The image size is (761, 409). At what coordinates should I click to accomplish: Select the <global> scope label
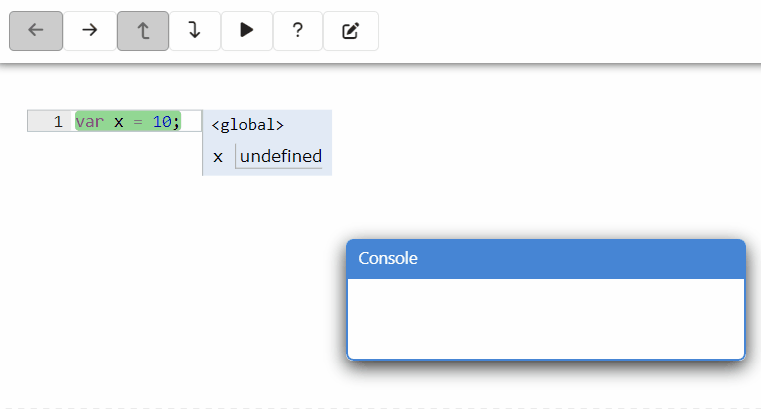click(247, 125)
